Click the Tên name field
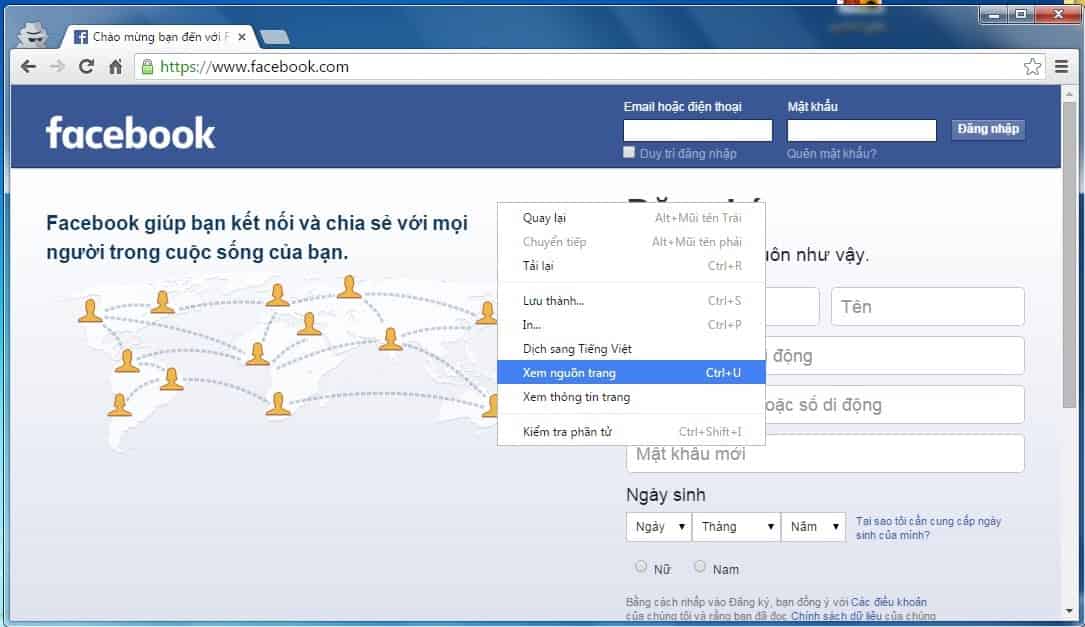The width and height of the screenshot is (1085, 627). [927, 307]
